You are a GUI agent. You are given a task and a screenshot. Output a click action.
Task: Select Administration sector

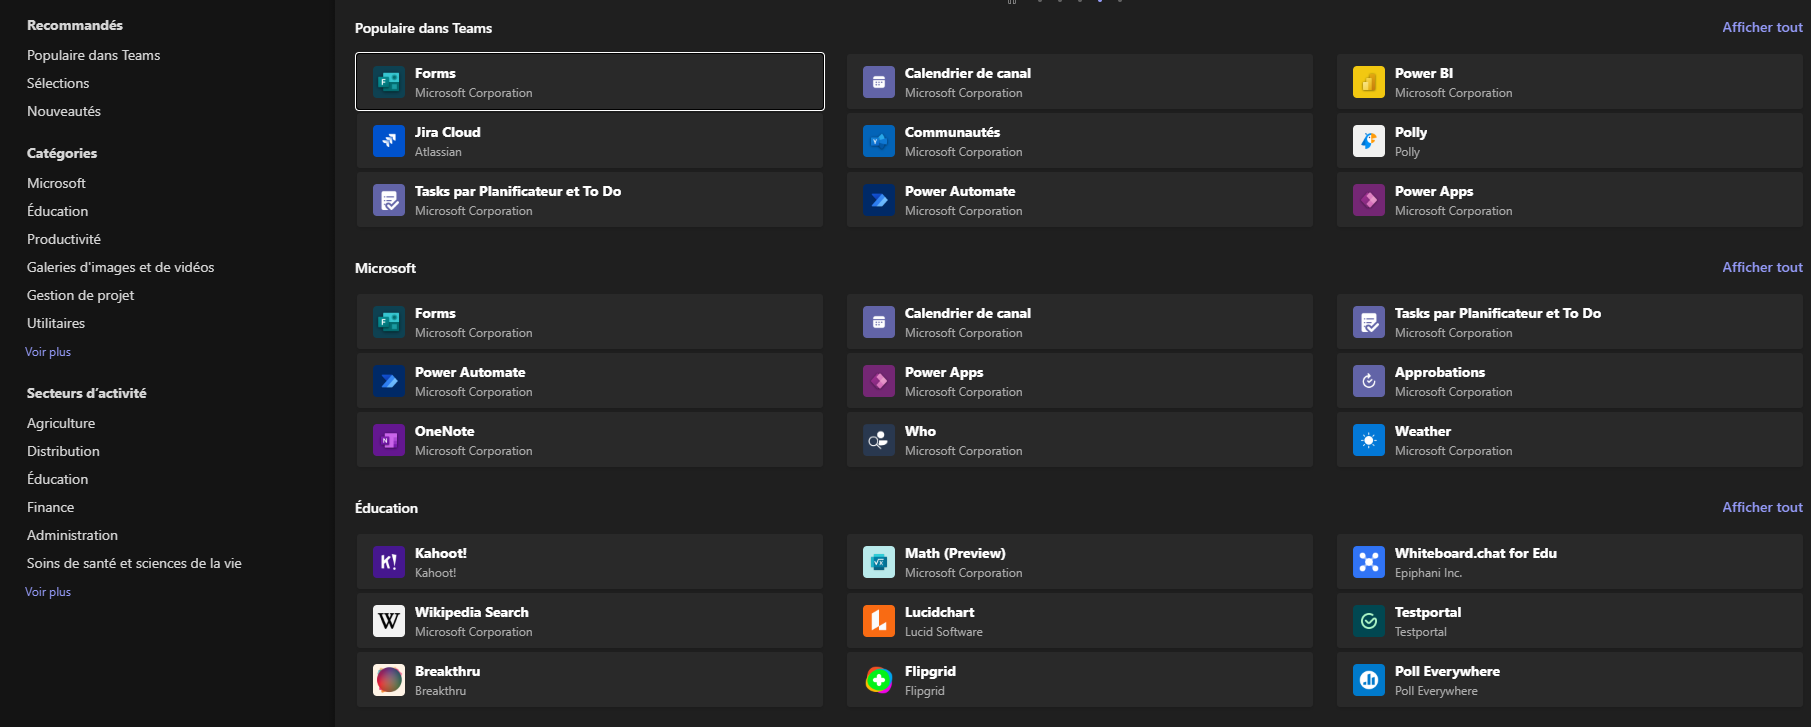pos(72,535)
